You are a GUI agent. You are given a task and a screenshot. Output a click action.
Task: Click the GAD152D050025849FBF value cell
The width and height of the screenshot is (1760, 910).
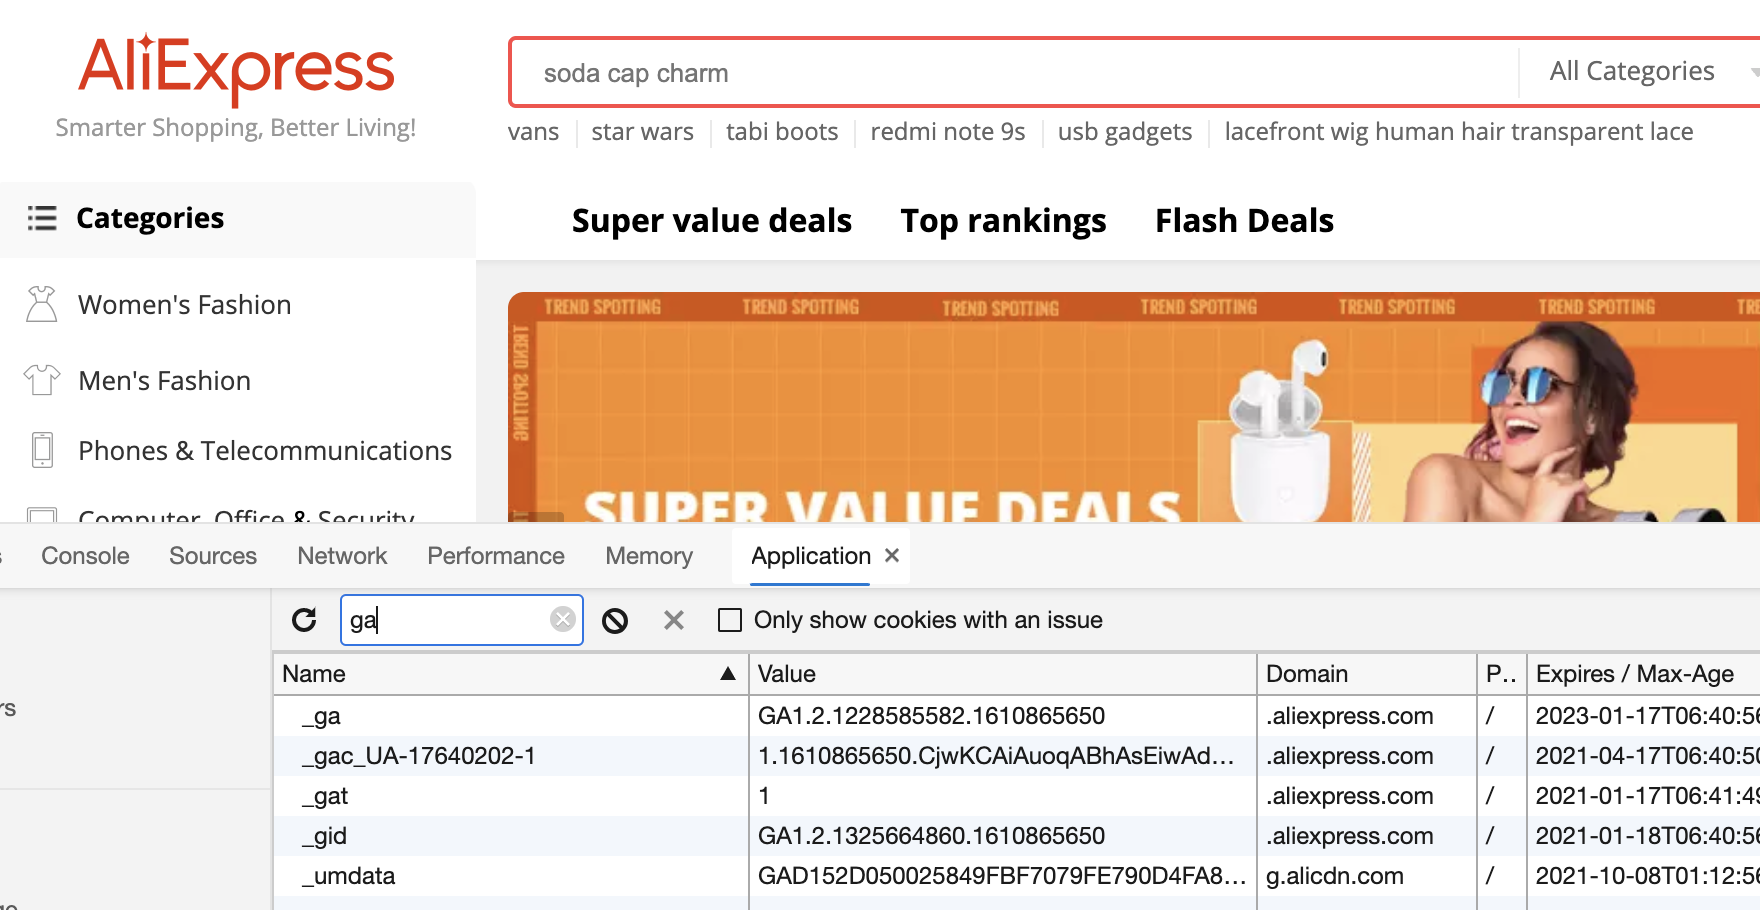click(x=1002, y=876)
